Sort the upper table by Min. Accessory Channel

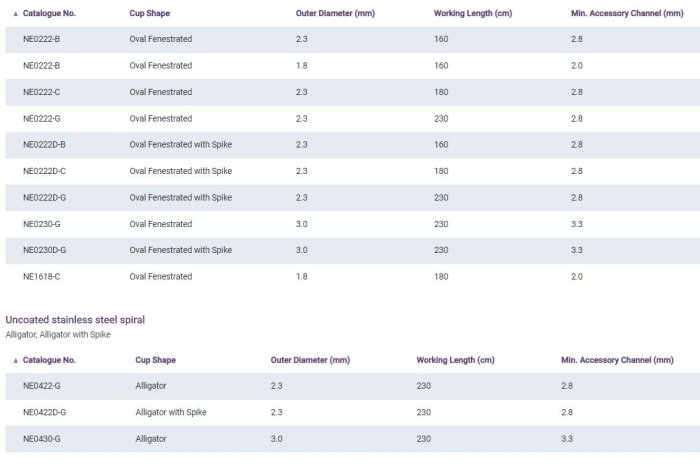[626, 14]
